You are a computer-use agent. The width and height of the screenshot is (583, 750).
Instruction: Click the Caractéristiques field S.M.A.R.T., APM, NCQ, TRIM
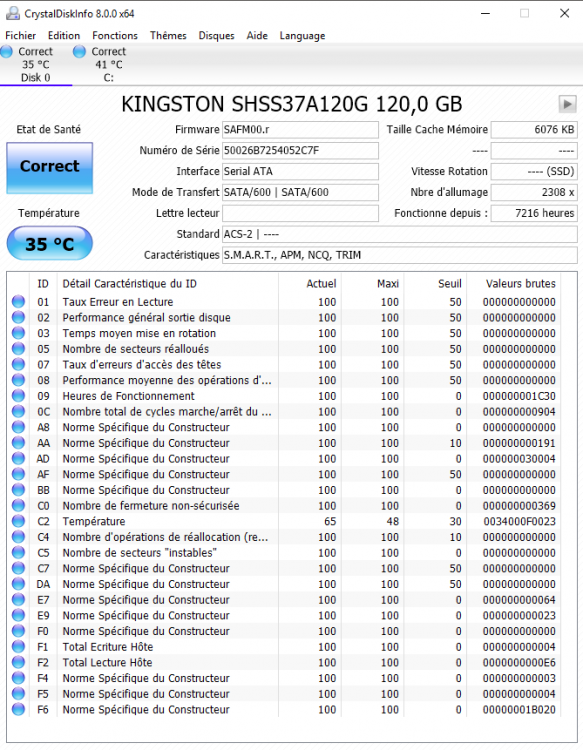pyautogui.click(x=400, y=255)
